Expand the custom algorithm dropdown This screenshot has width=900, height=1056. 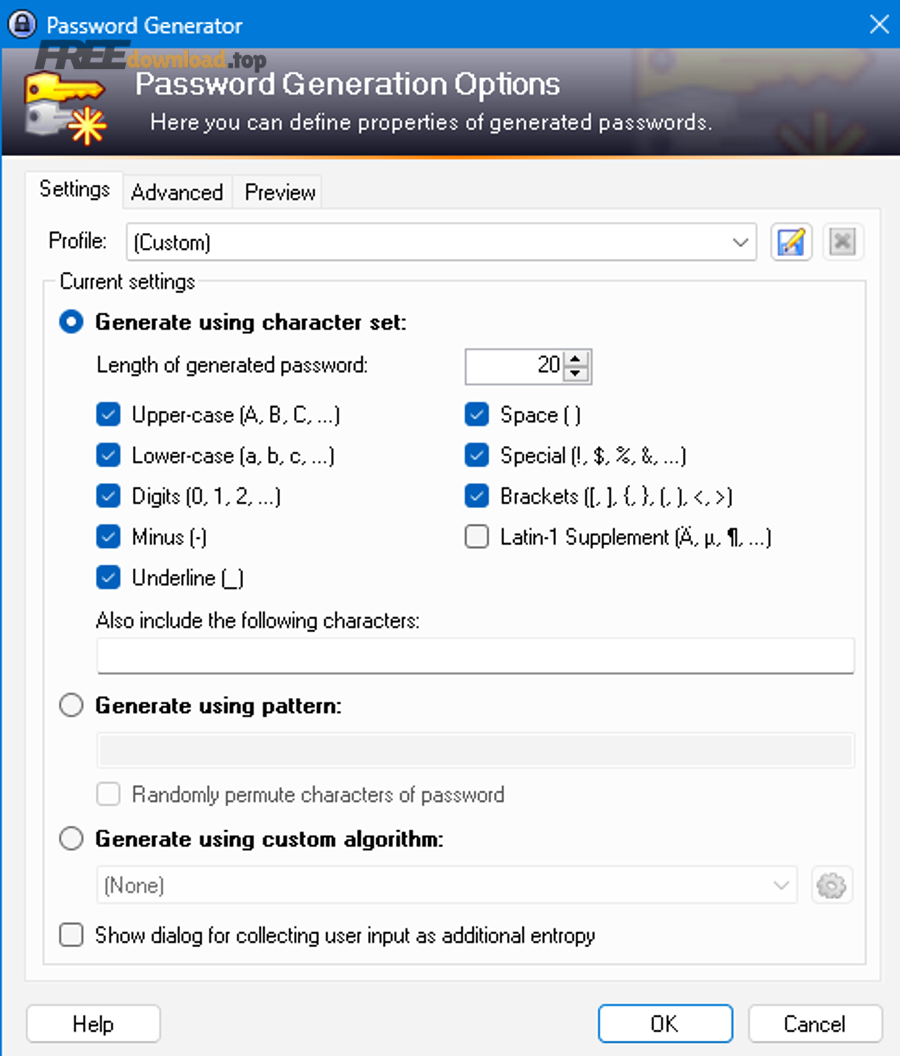pos(781,885)
